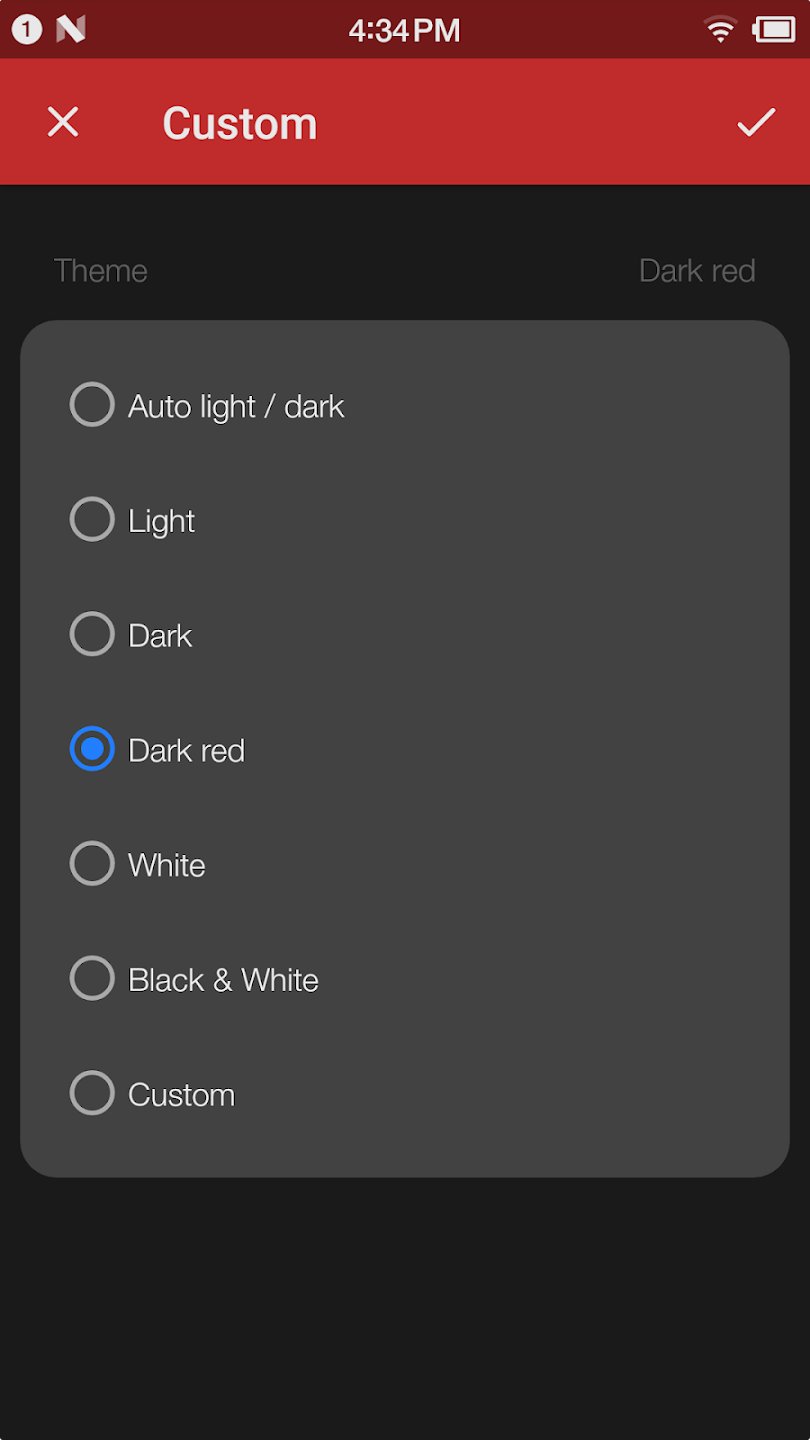Choose the Black & White option label
The width and height of the screenshot is (810, 1440).
click(x=223, y=980)
